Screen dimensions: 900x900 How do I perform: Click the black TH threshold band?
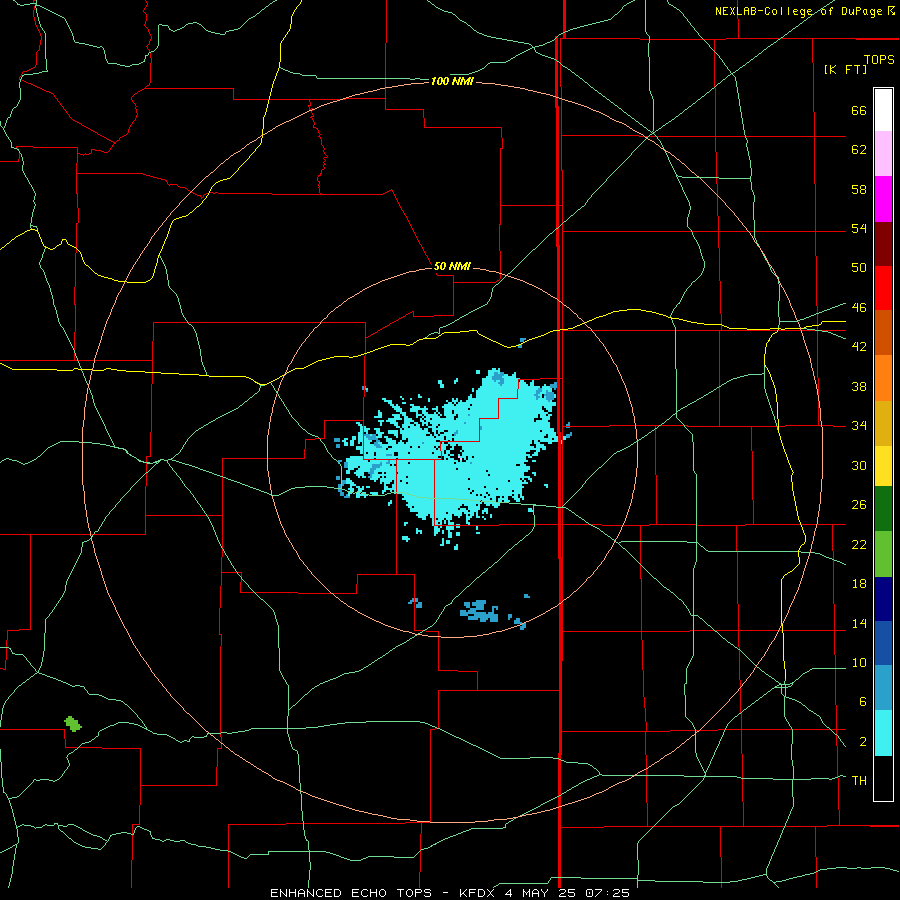(883, 778)
